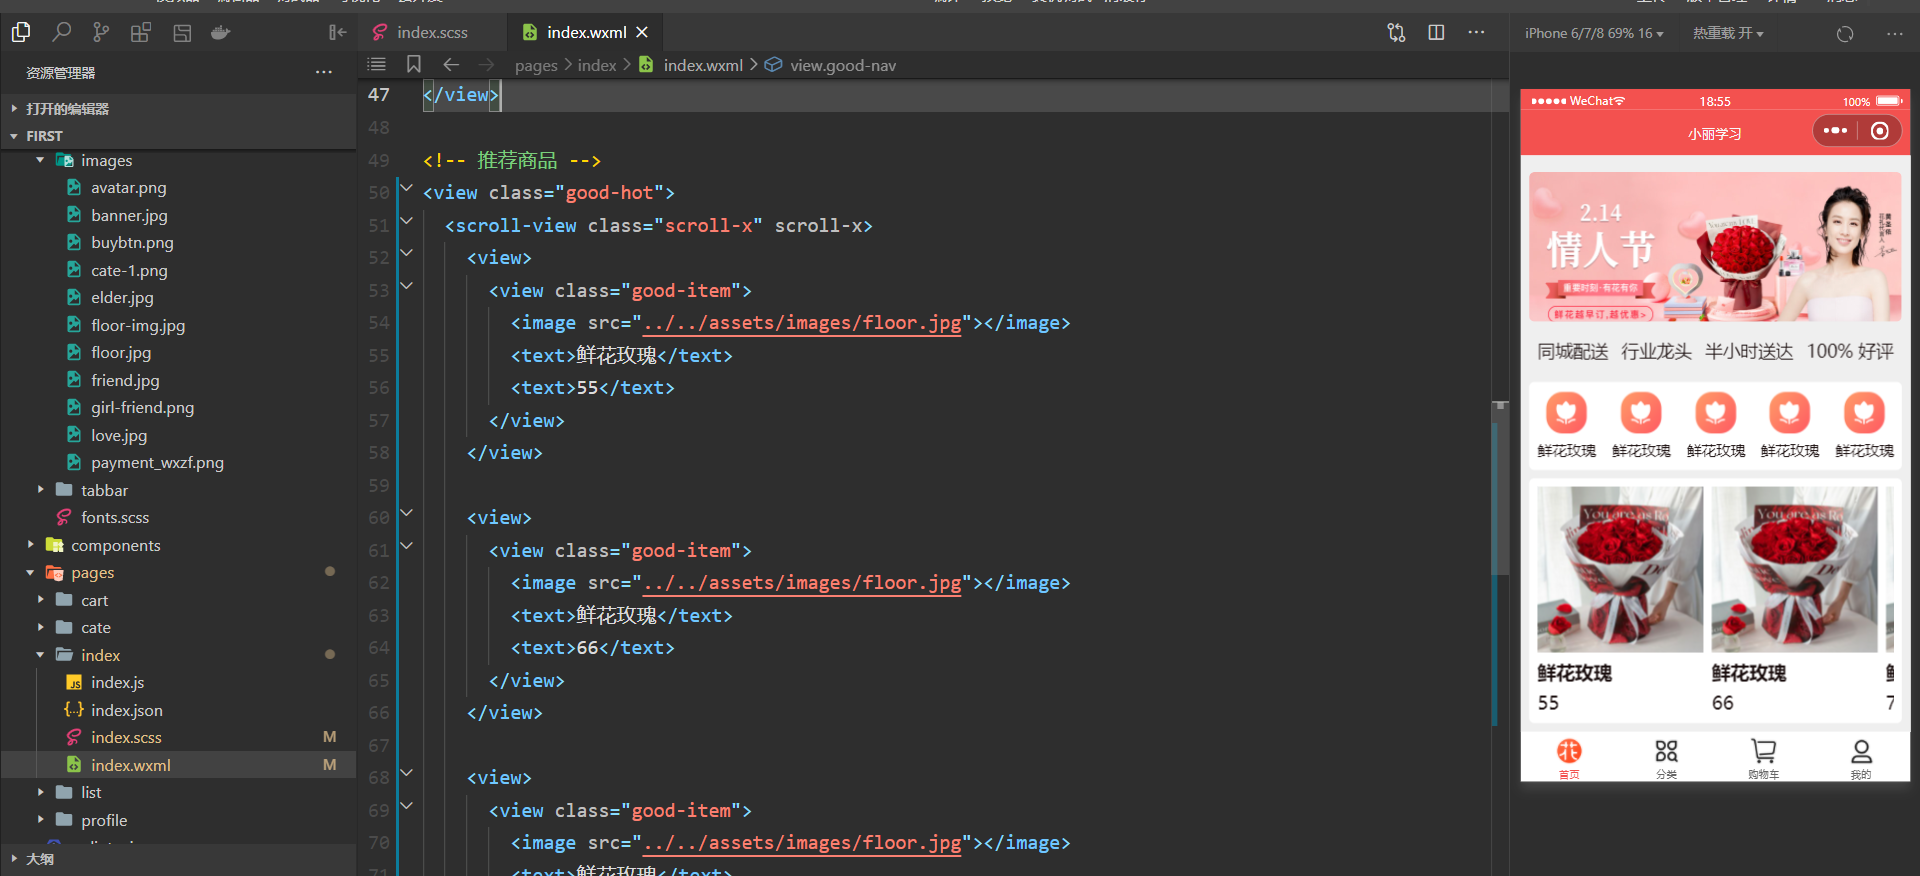Fold code at line 60
The width and height of the screenshot is (1920, 876).
pyautogui.click(x=406, y=513)
